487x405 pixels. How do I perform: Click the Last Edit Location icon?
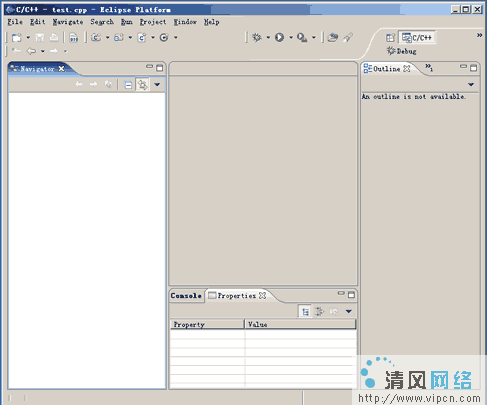(16, 51)
